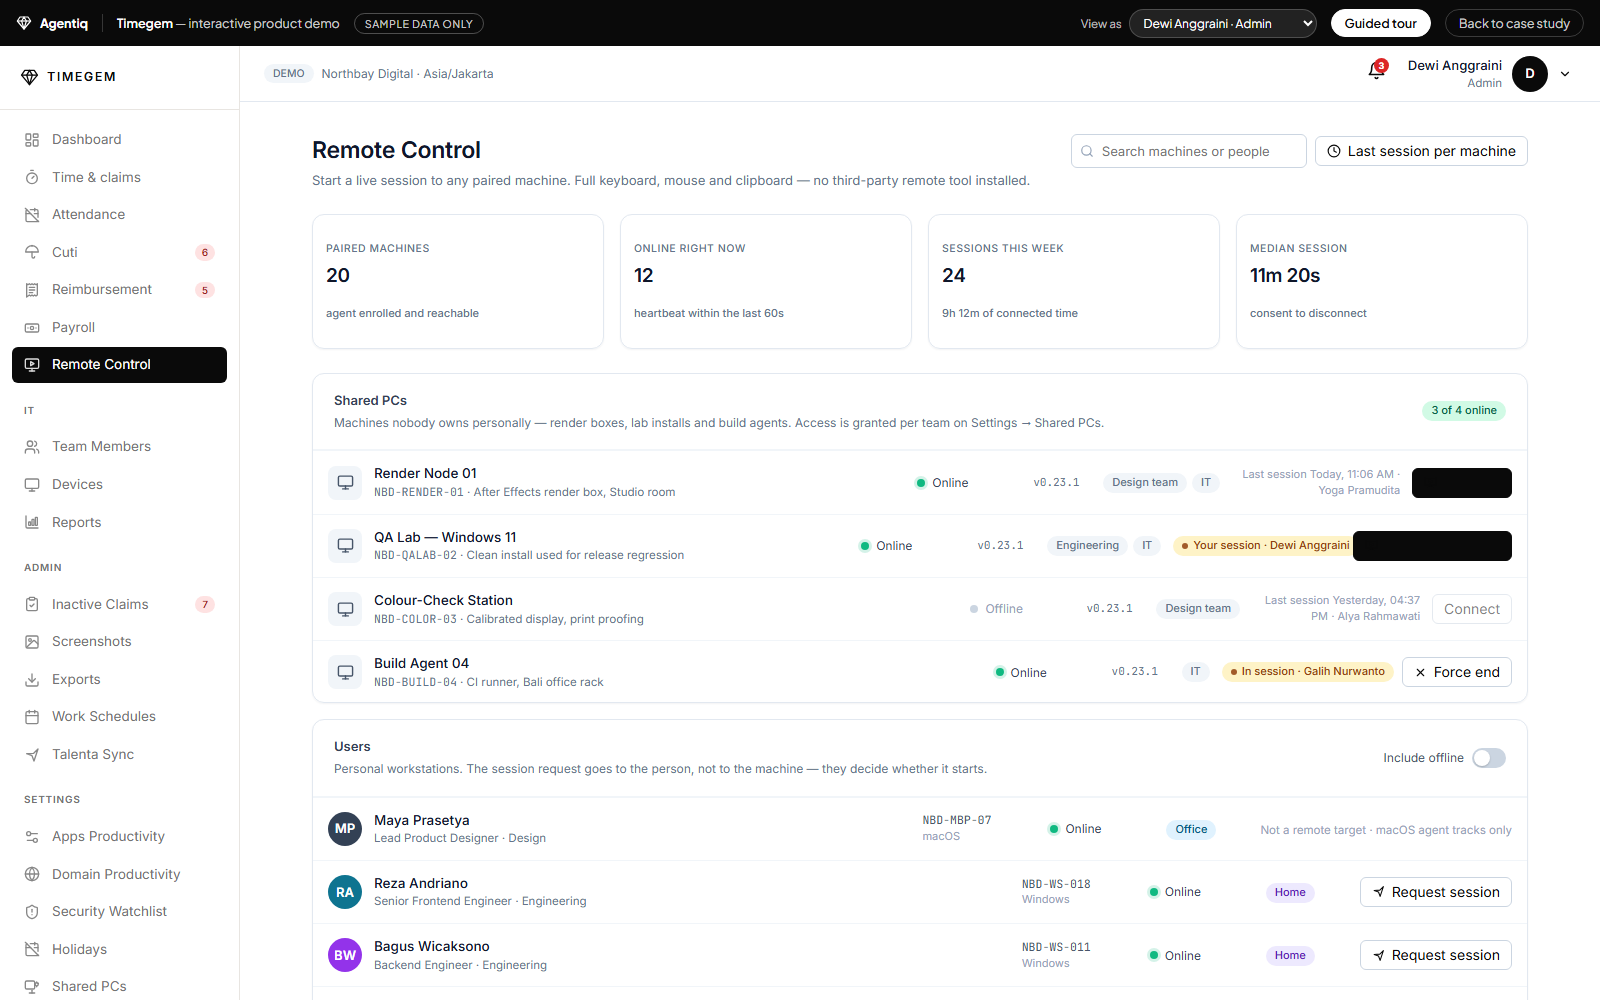Click Back to case study

tap(1513, 23)
